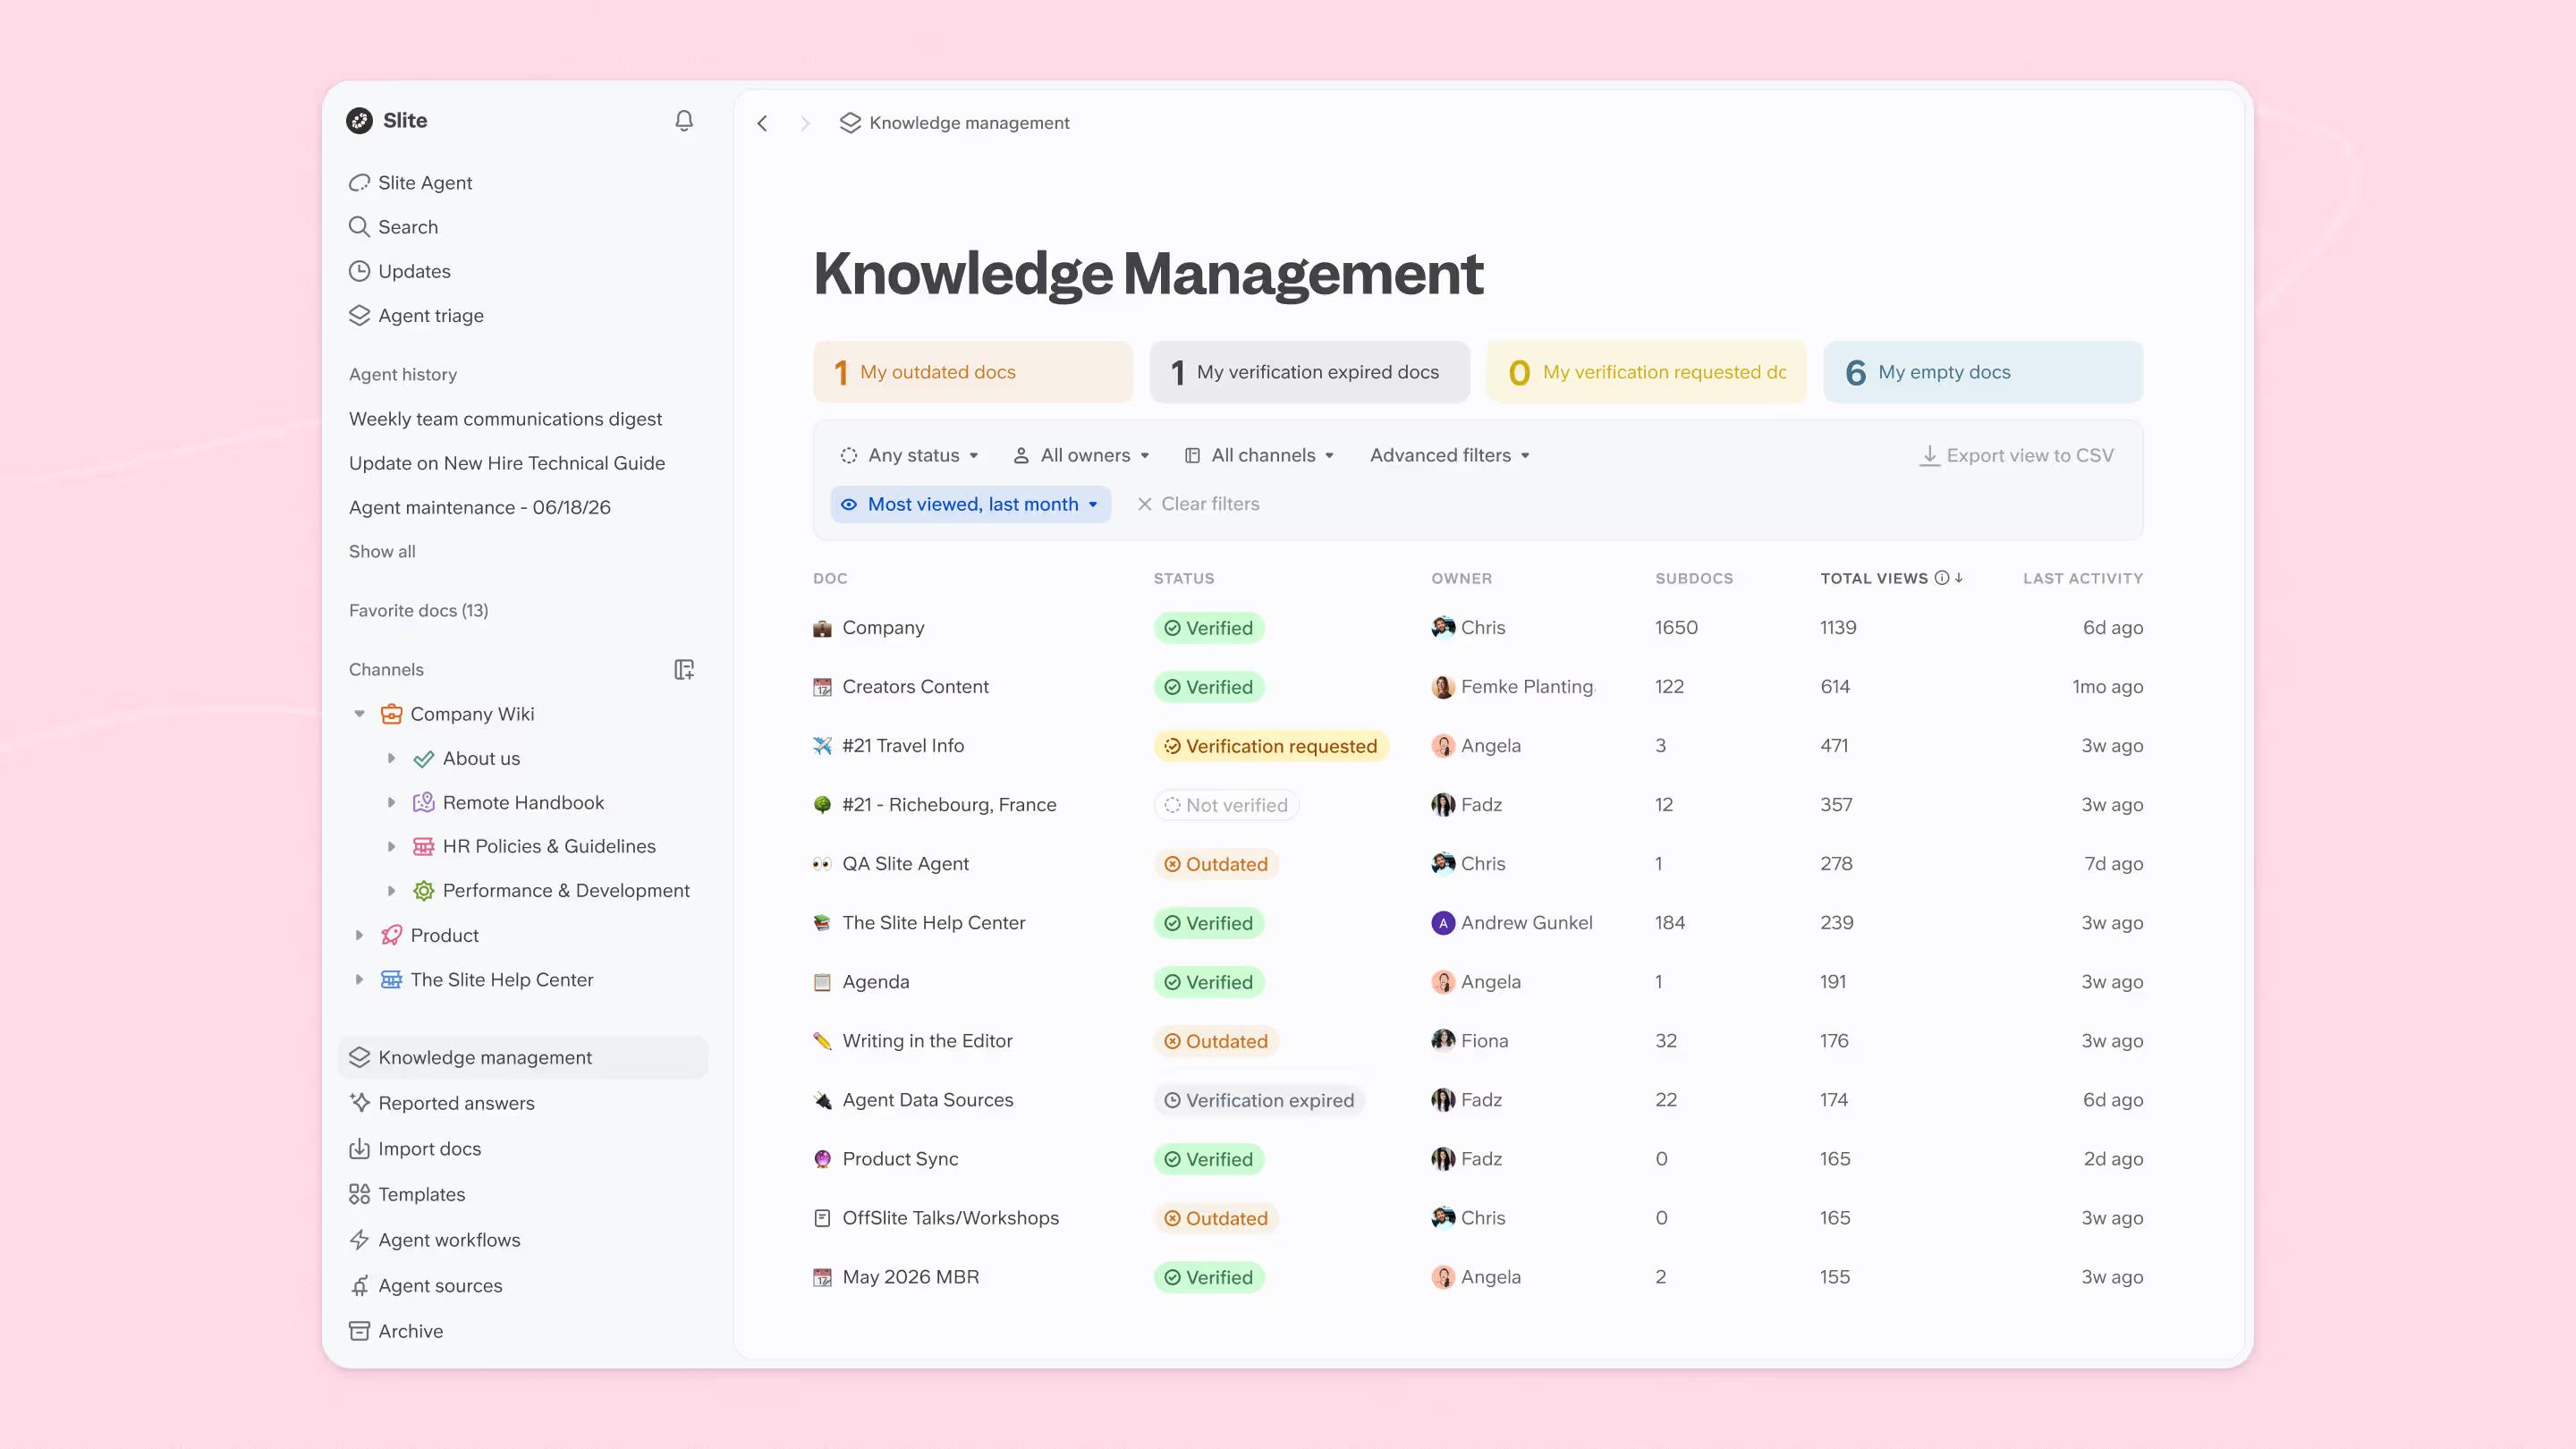Expand the Remote Handbook section

coord(392,802)
